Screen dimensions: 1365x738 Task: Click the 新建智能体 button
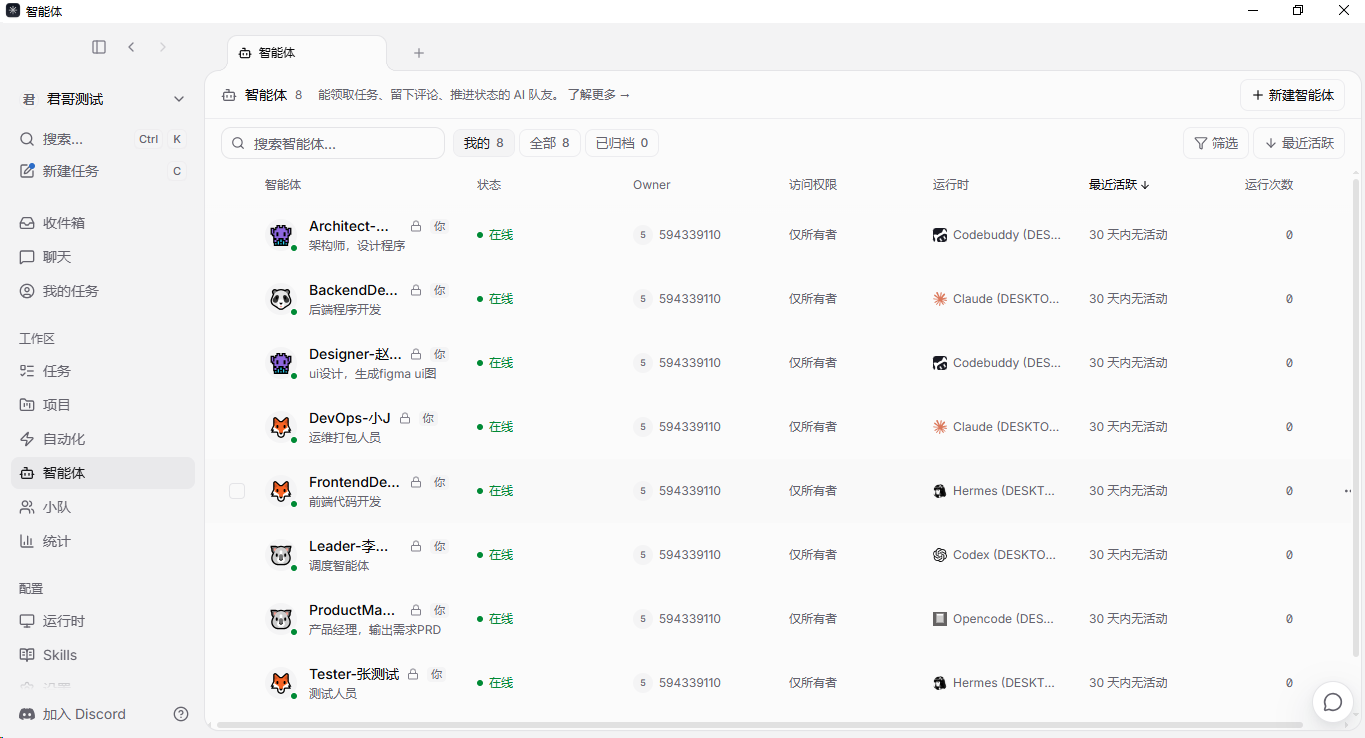pyautogui.click(x=1292, y=95)
